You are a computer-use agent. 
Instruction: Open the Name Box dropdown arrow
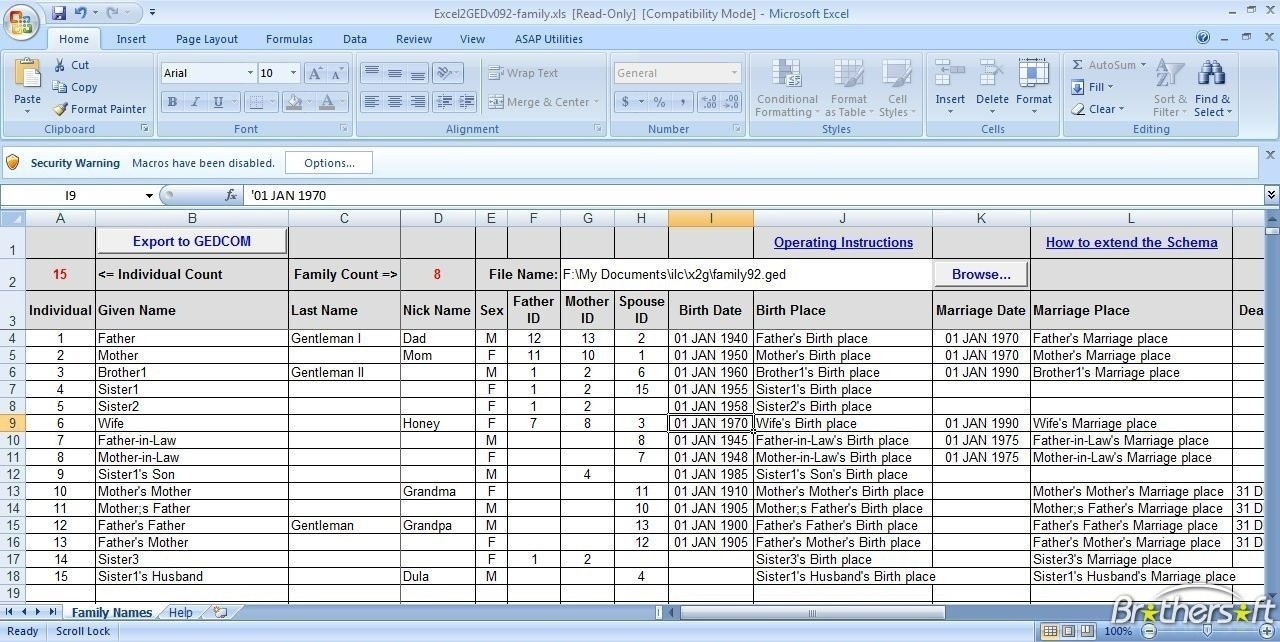[x=149, y=196]
